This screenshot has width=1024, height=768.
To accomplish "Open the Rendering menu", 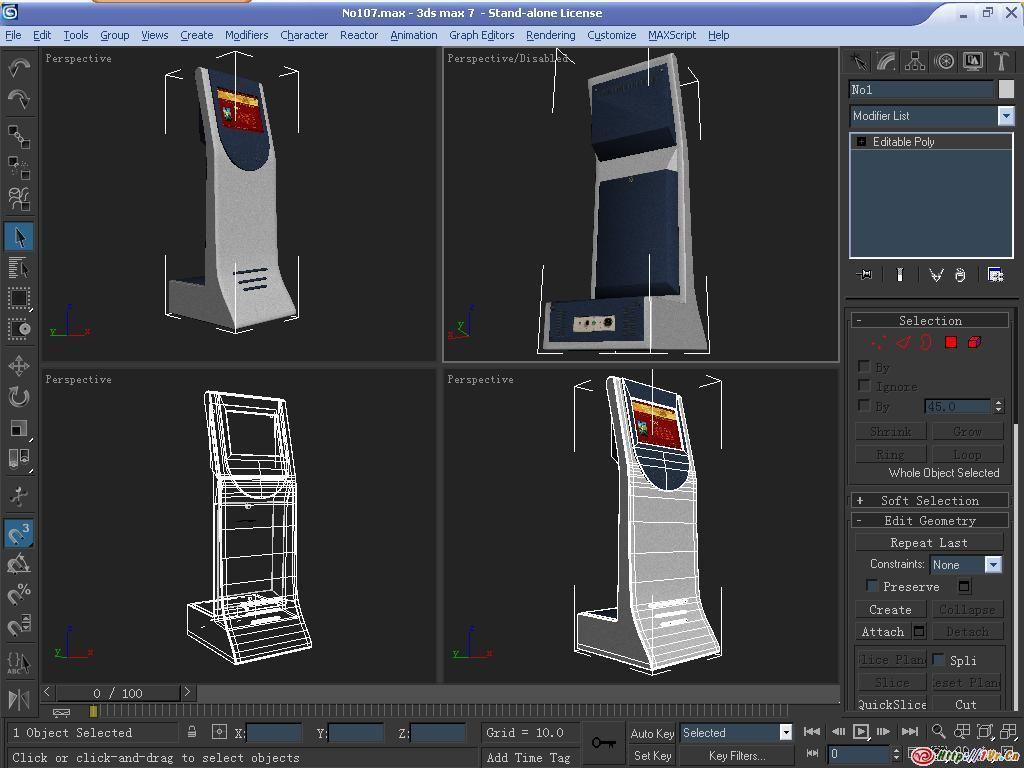I will (550, 35).
